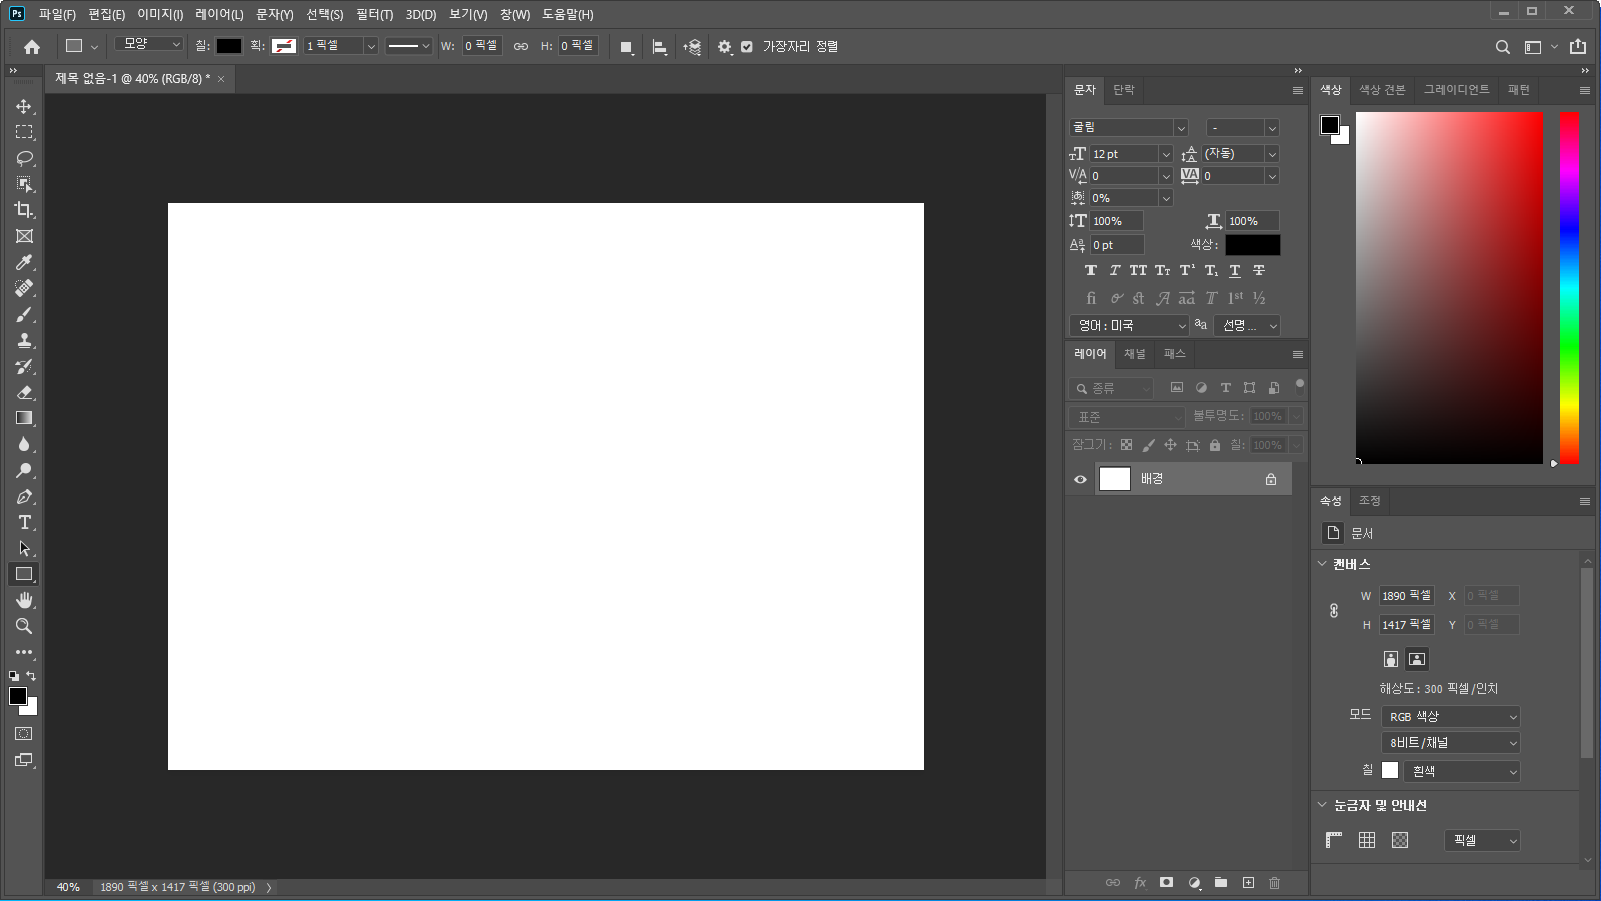Open the 문자 panel menu icon
This screenshot has height=901, width=1601.
point(1298,91)
